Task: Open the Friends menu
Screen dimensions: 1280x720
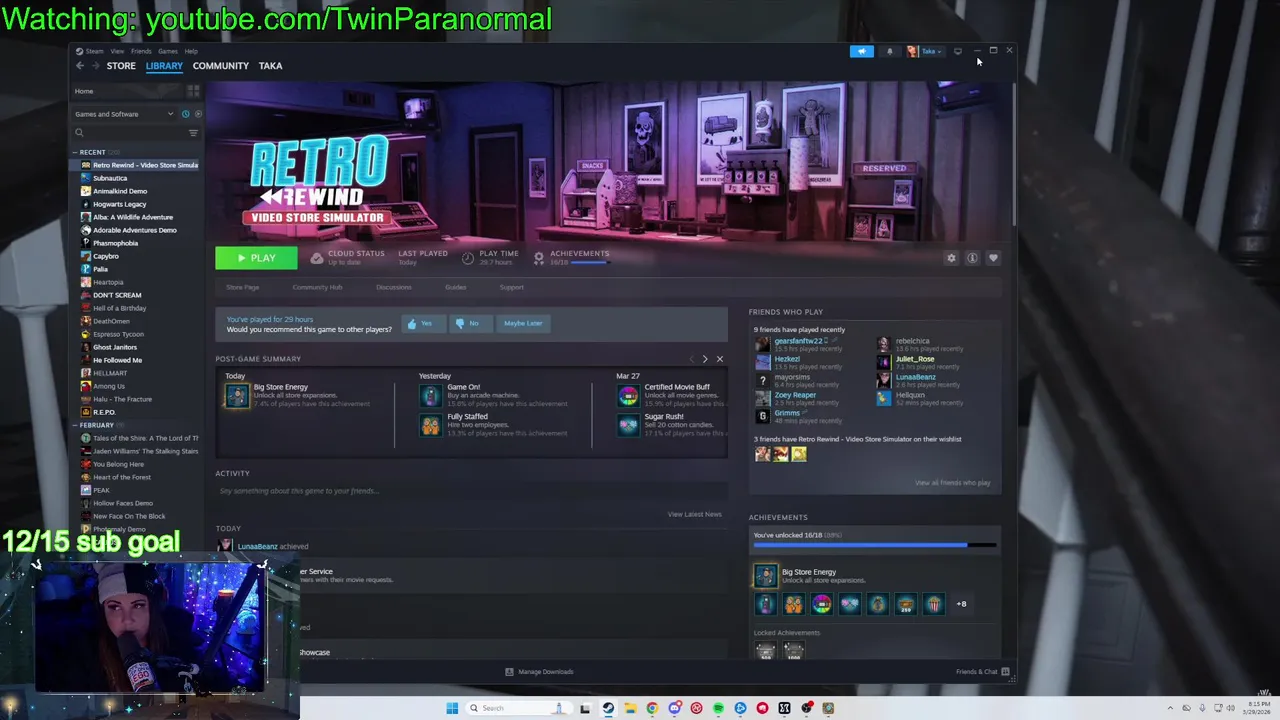Action: tap(141, 51)
